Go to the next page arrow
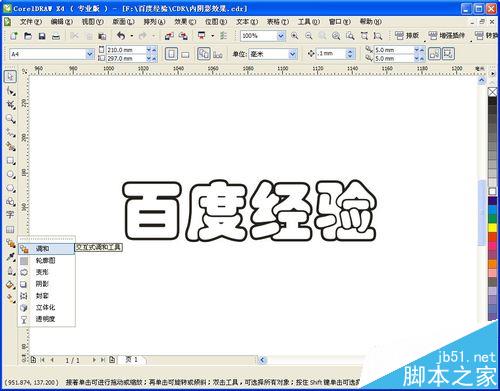 [94, 360]
